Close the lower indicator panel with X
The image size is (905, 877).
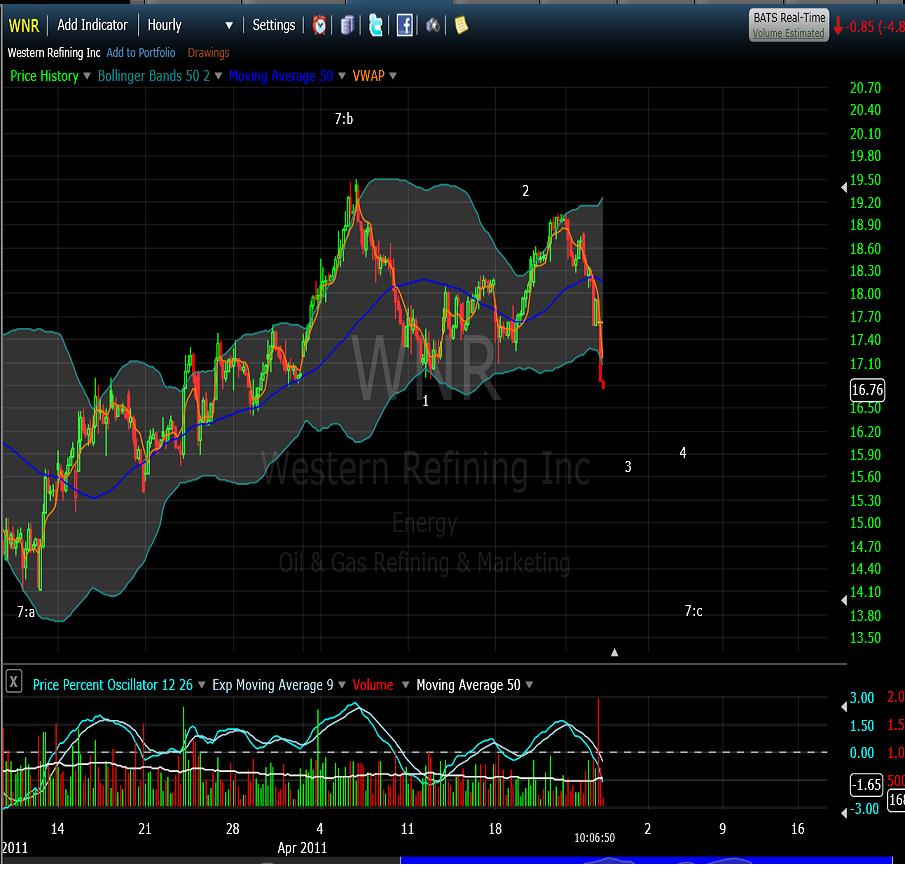click(14, 683)
